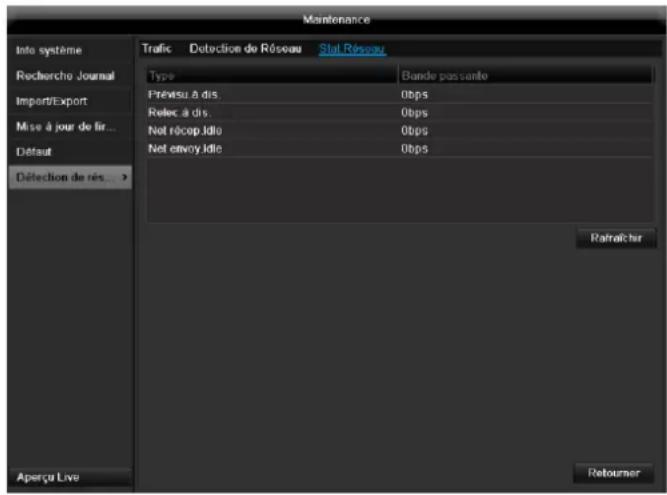Image resolution: width=667 pixels, height=495 pixels.
Task: Select the Net envoy.Idle row
Action: [186, 149]
